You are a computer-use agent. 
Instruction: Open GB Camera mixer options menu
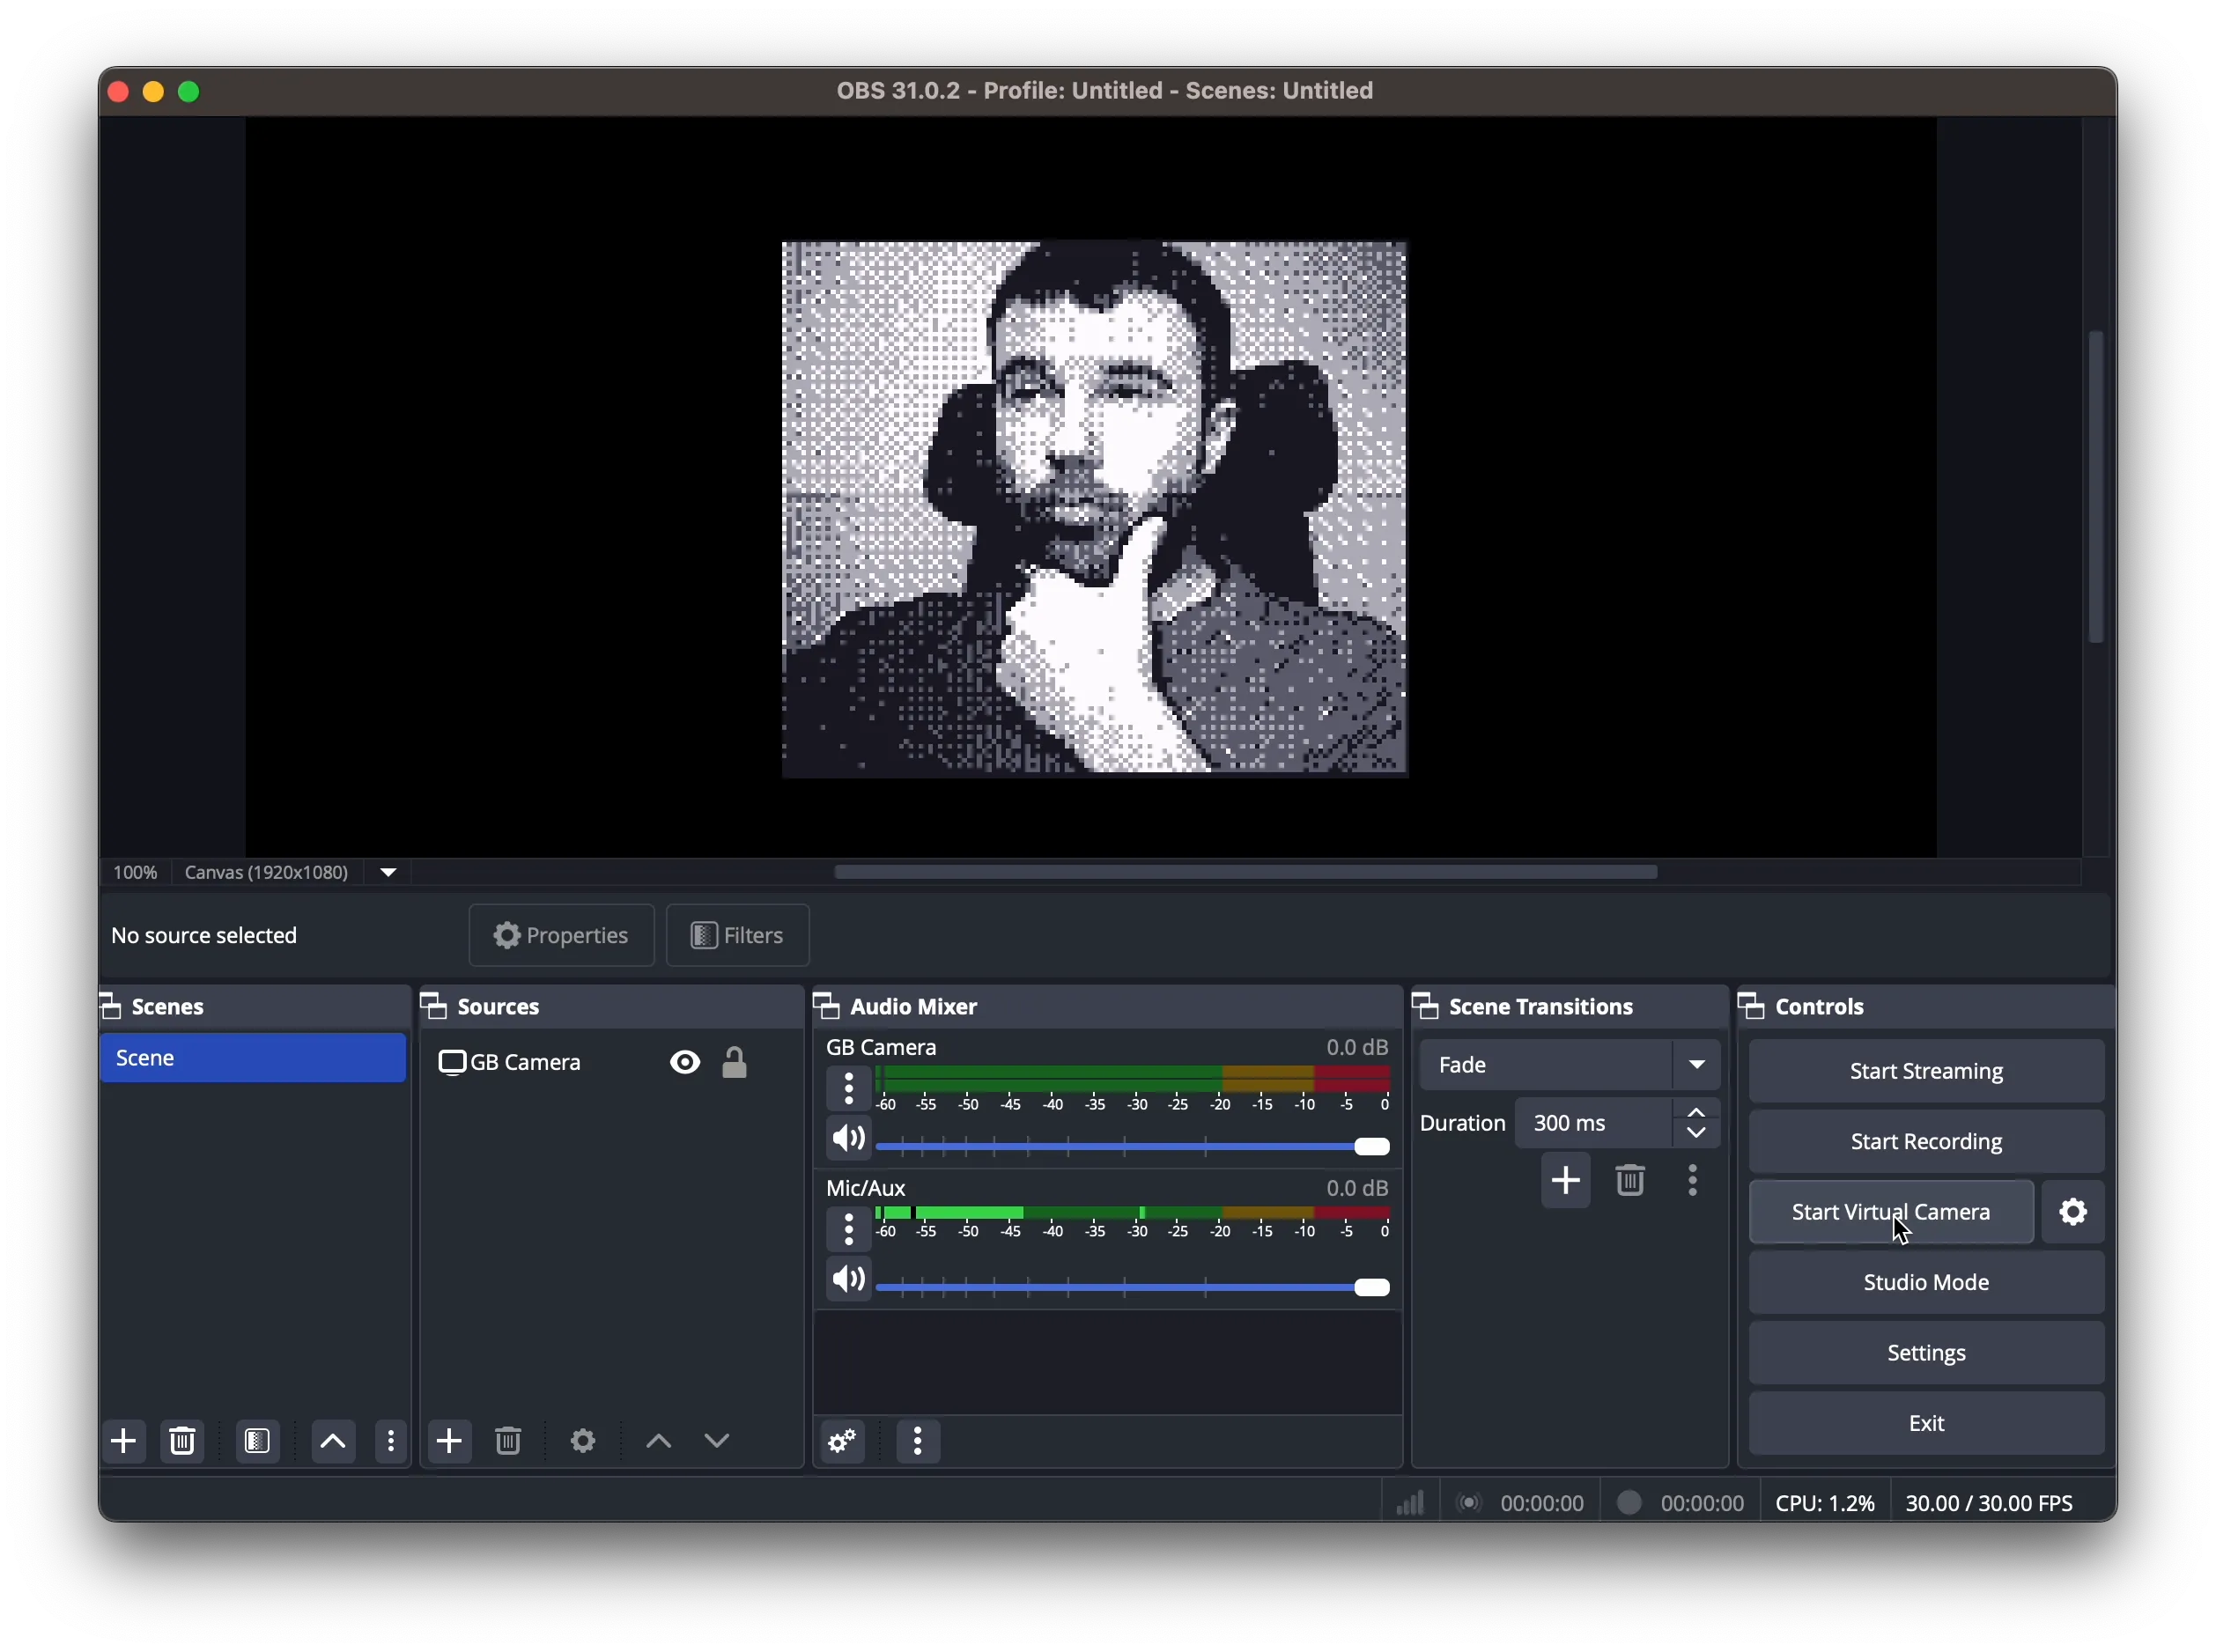coord(847,1088)
